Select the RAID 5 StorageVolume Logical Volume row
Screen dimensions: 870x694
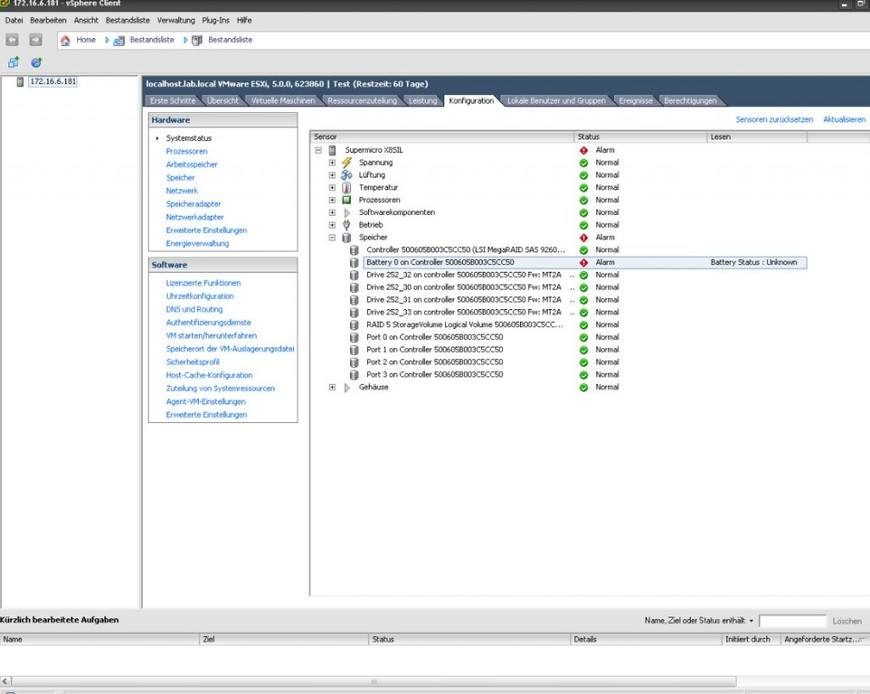(464, 325)
